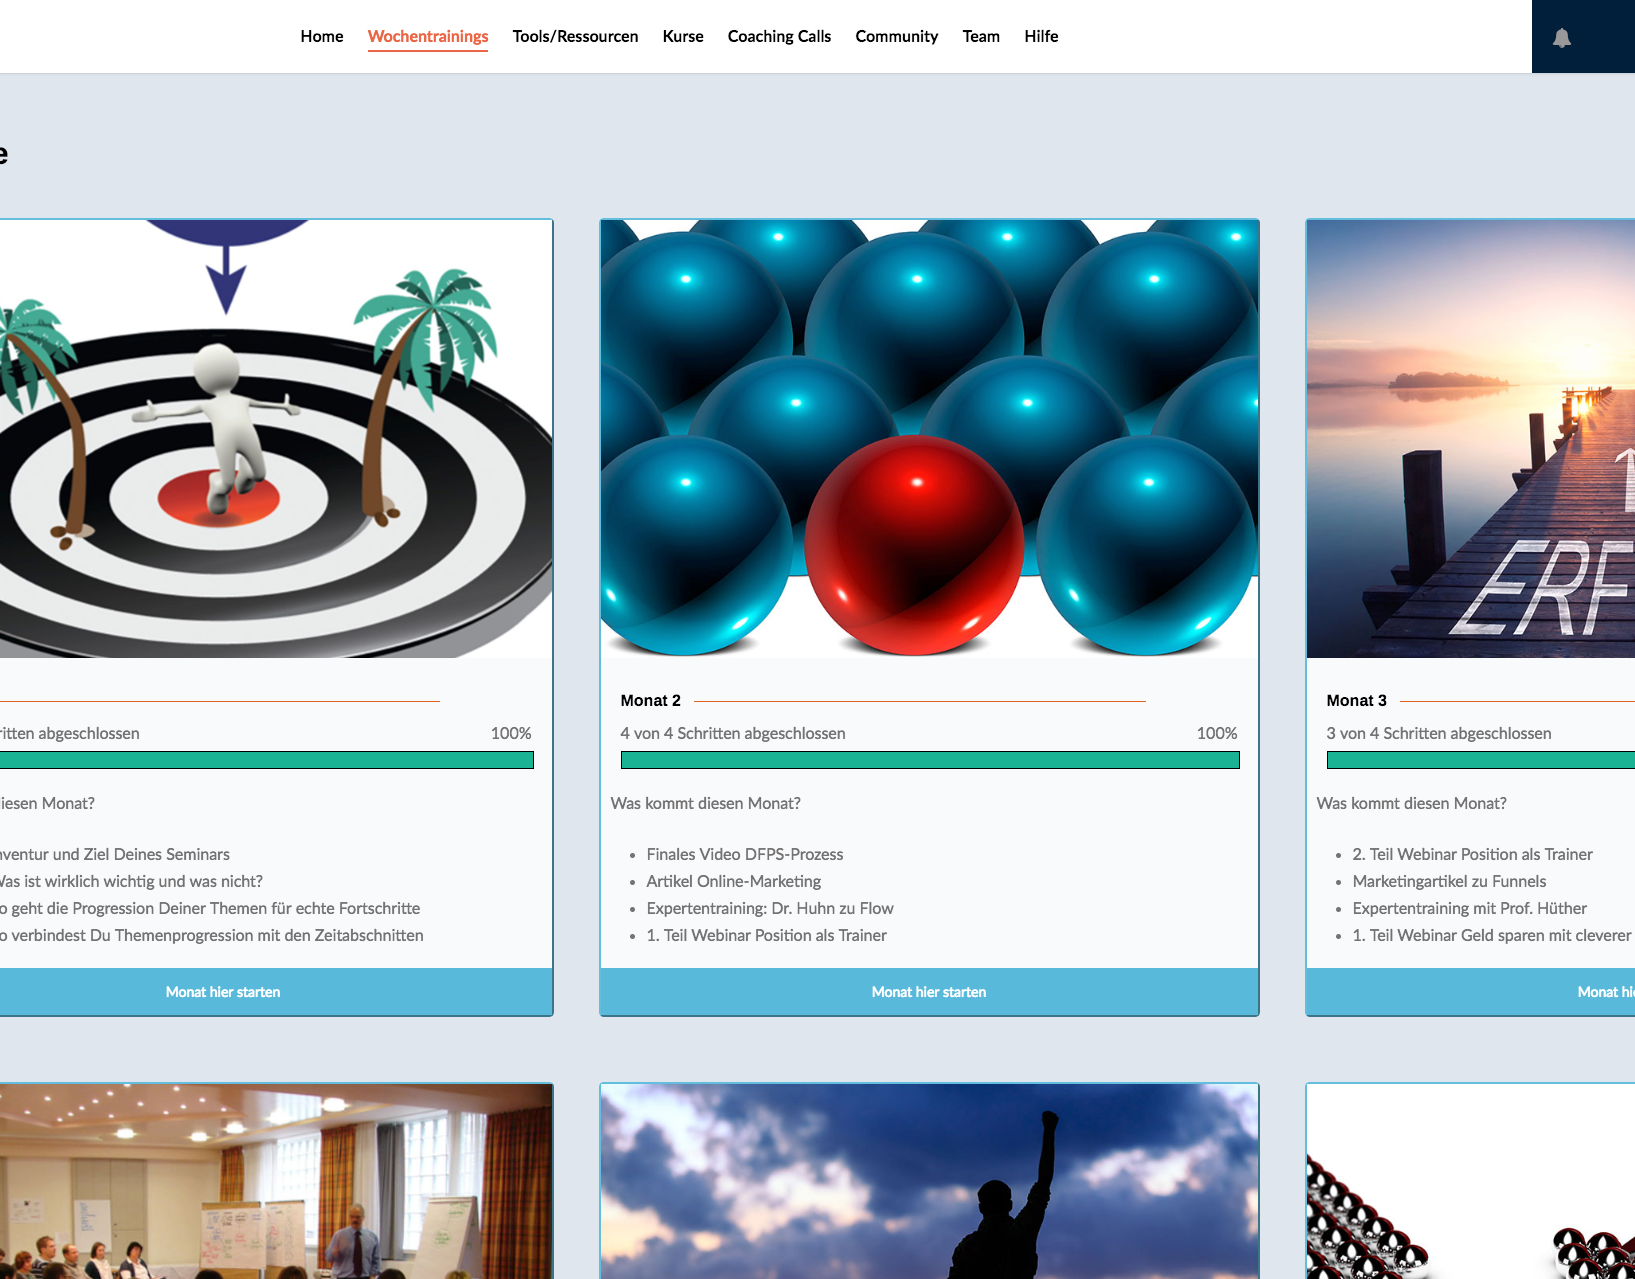The height and width of the screenshot is (1279, 1635).
Task: Click 'Expertentraining mit Prof. Hüther'
Action: tap(1470, 908)
